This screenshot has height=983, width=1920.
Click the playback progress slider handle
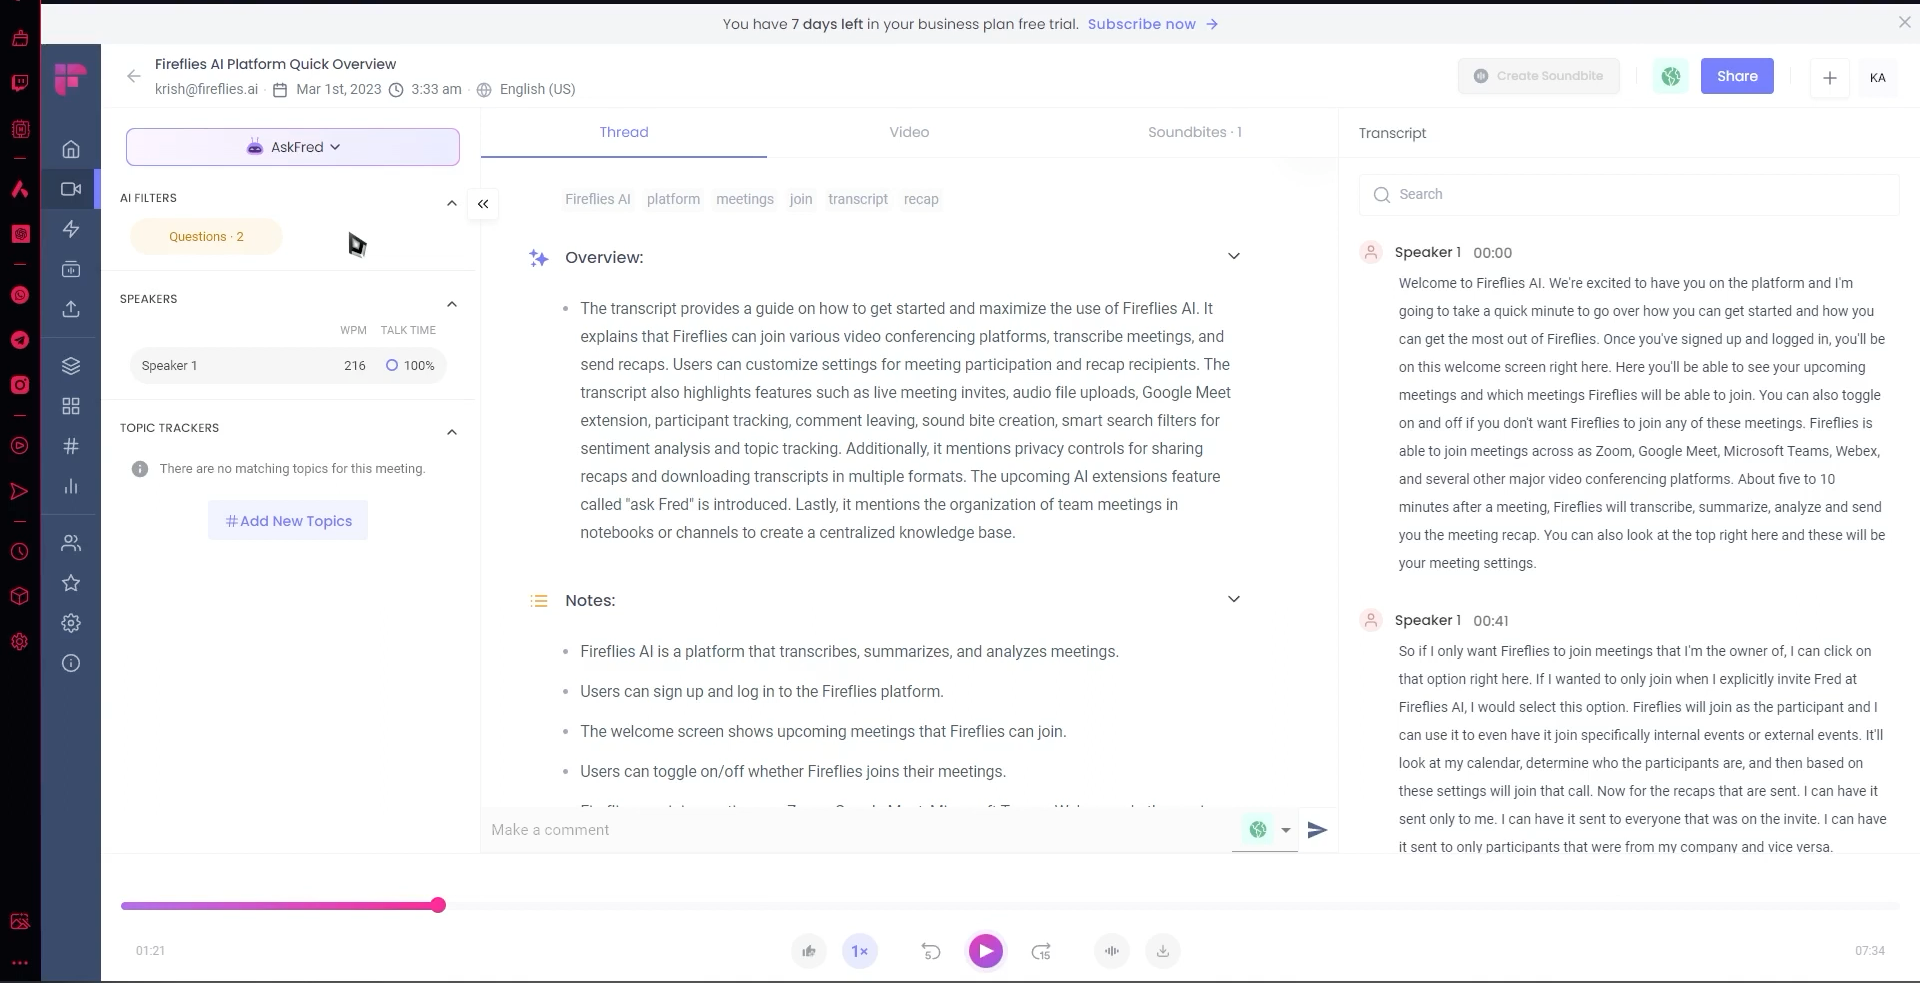coord(438,906)
